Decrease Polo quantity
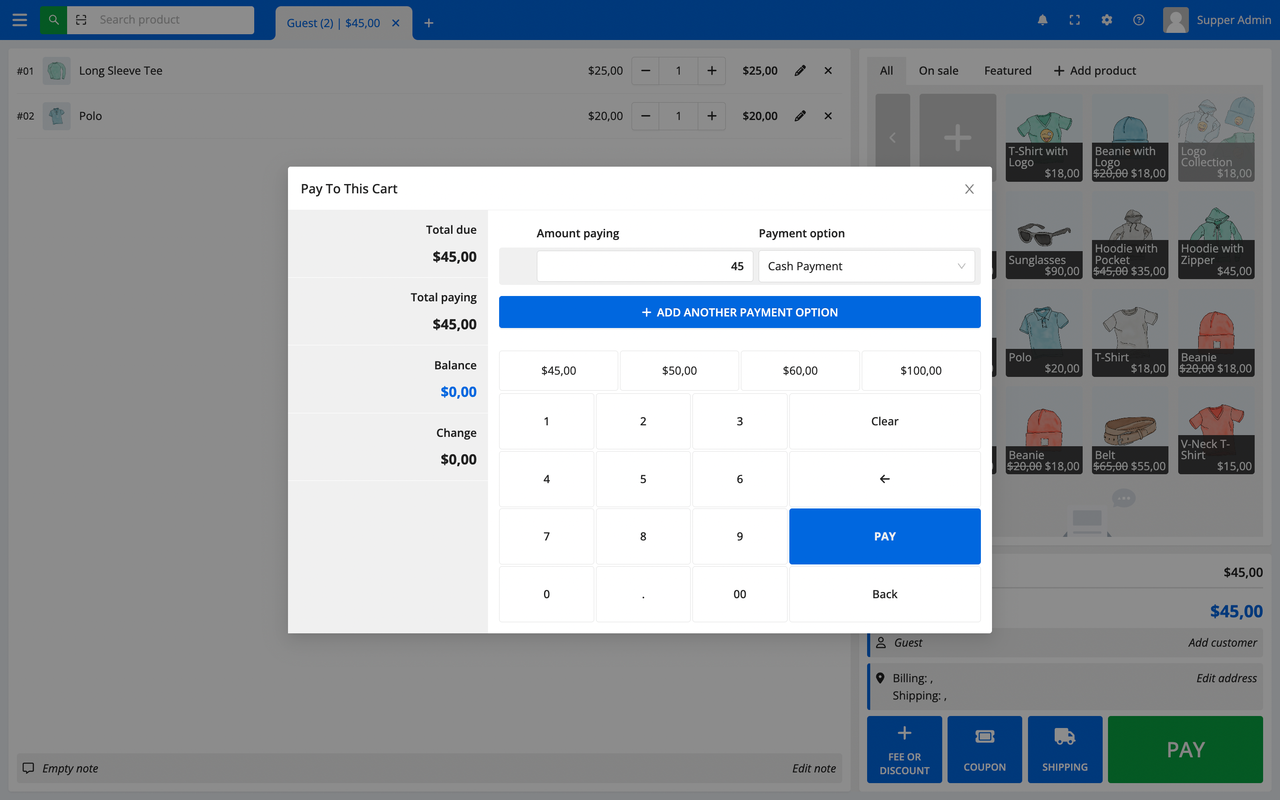The height and width of the screenshot is (800, 1280). click(646, 116)
